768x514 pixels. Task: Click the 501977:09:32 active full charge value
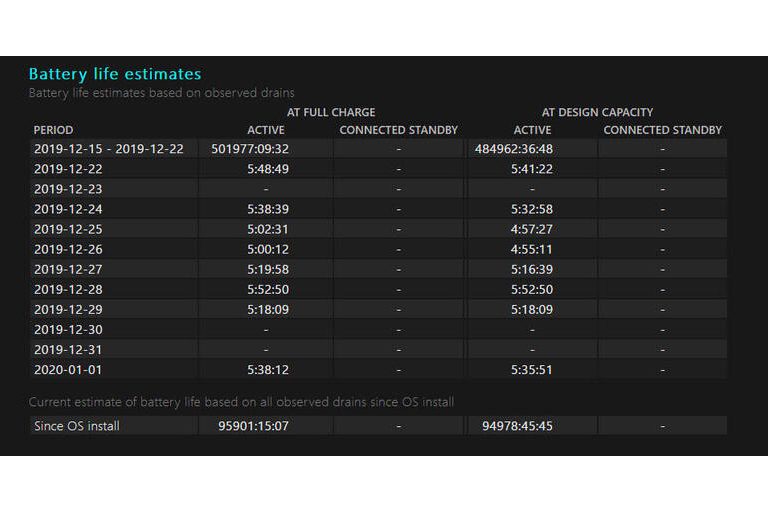point(250,149)
